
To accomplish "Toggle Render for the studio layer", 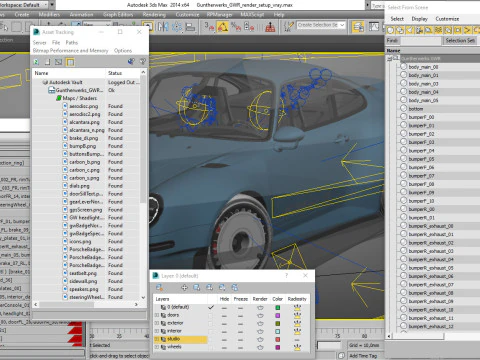I will (260, 339).
